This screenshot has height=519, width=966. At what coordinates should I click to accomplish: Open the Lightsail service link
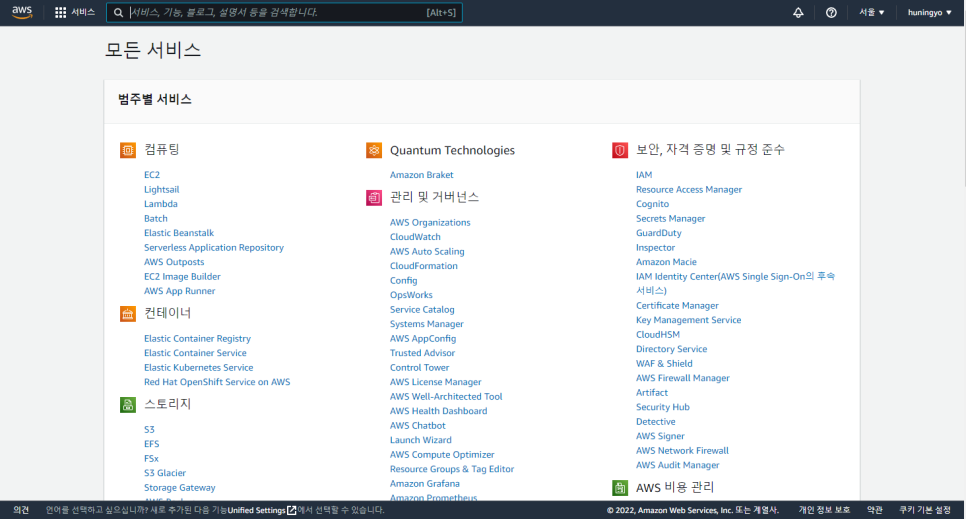161,190
